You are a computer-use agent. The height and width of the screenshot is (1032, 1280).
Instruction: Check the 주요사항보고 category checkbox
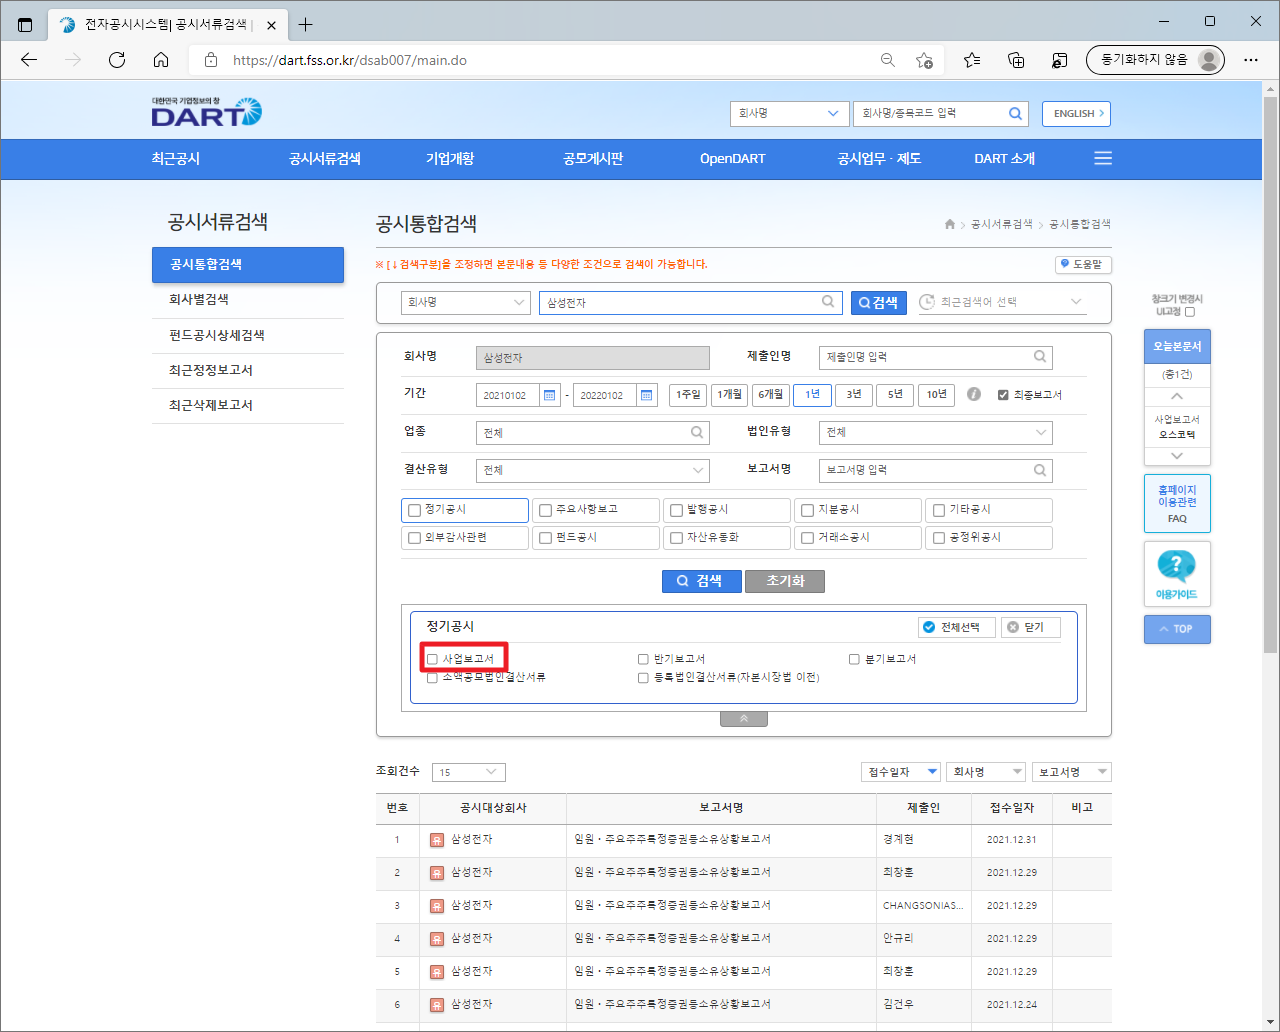click(x=545, y=510)
